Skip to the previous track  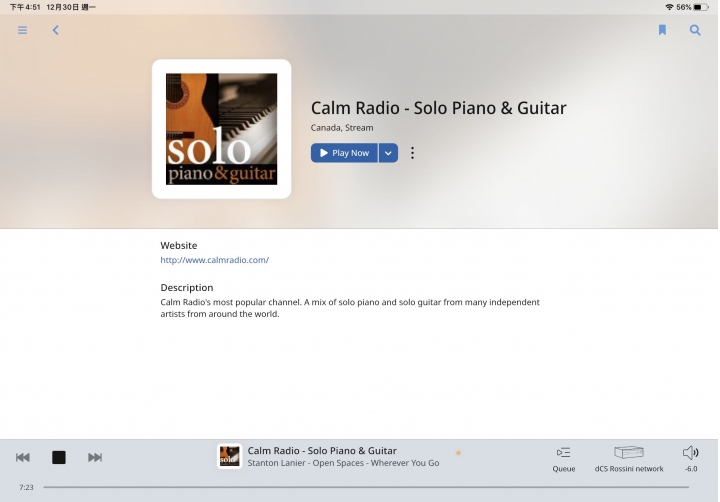pyautogui.click(x=22, y=457)
